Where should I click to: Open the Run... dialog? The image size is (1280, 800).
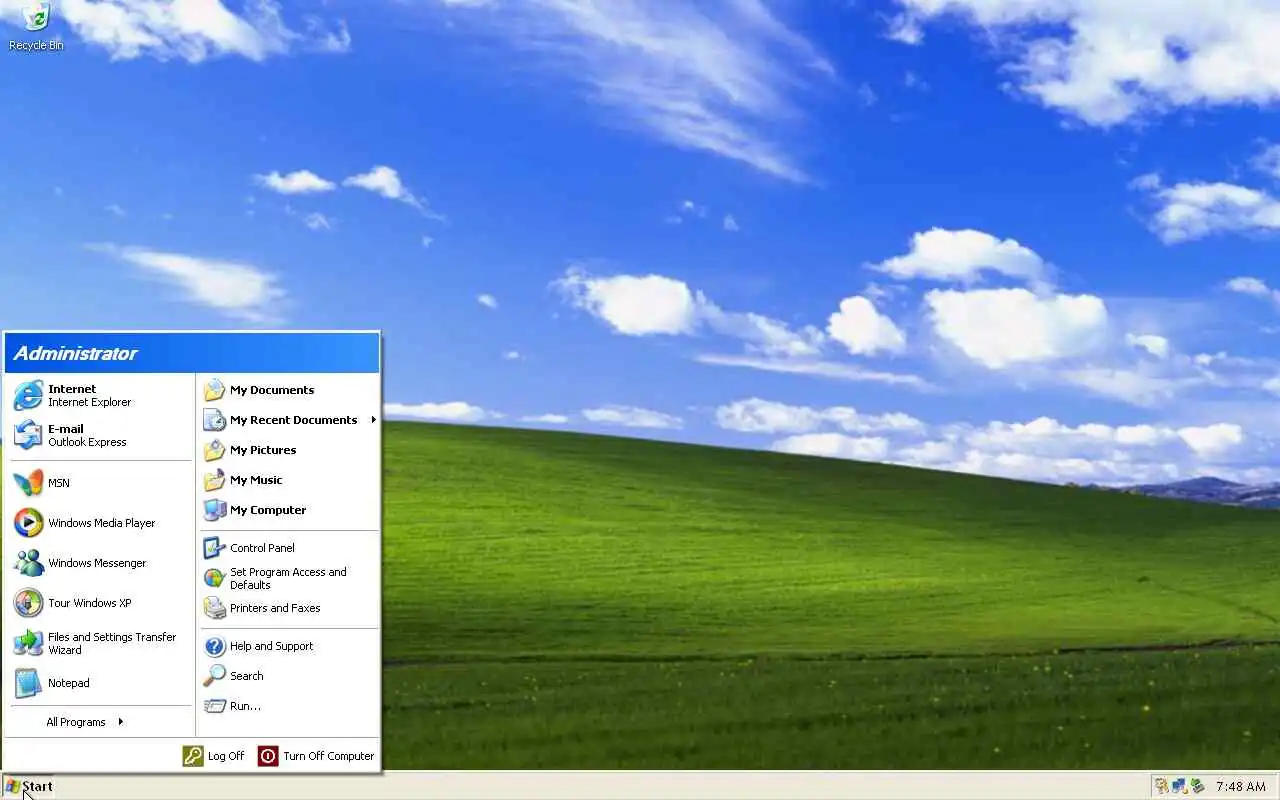click(289, 706)
